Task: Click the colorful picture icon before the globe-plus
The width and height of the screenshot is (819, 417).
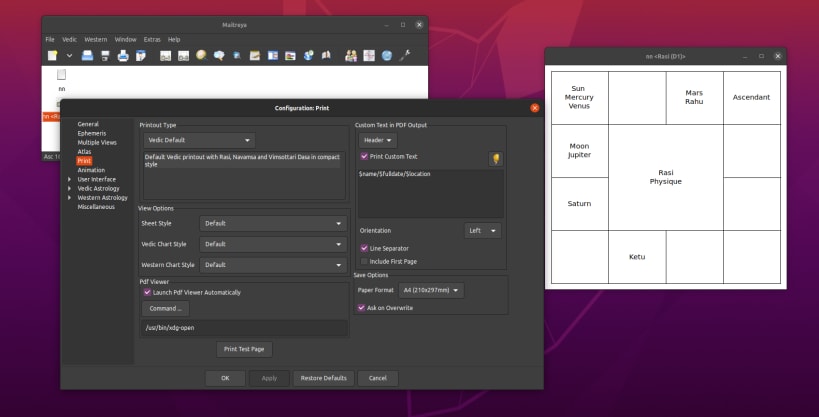Action: [290, 55]
